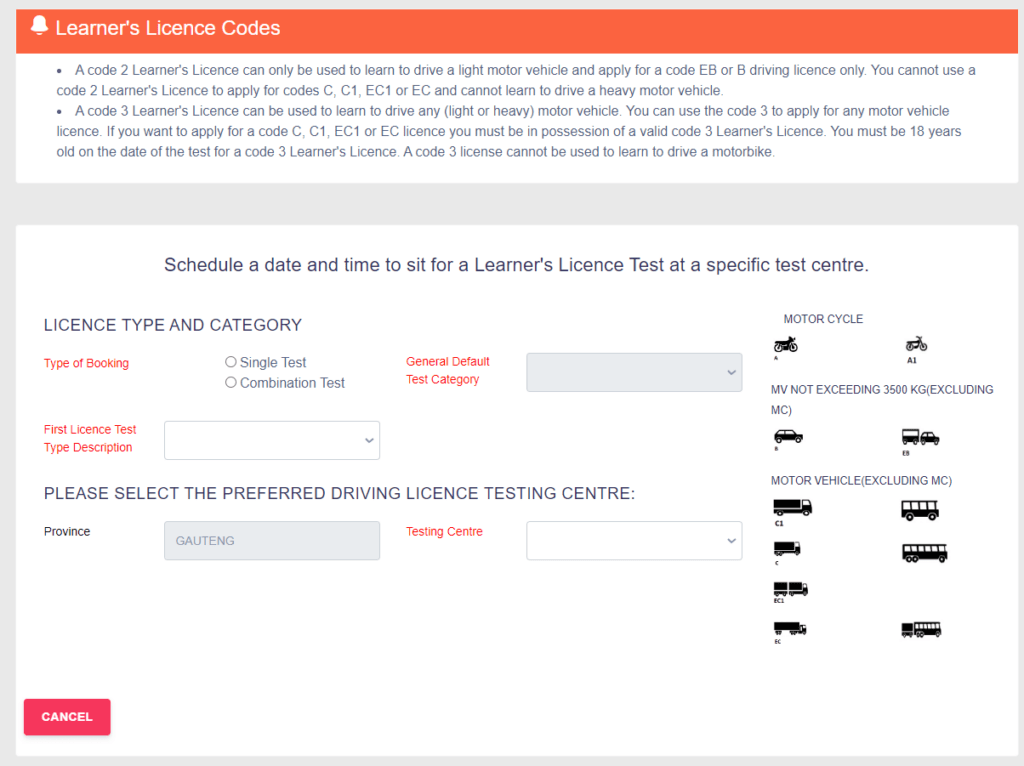Click the A1 small motorcycle icon
The width and height of the screenshot is (1024, 766).
[915, 344]
